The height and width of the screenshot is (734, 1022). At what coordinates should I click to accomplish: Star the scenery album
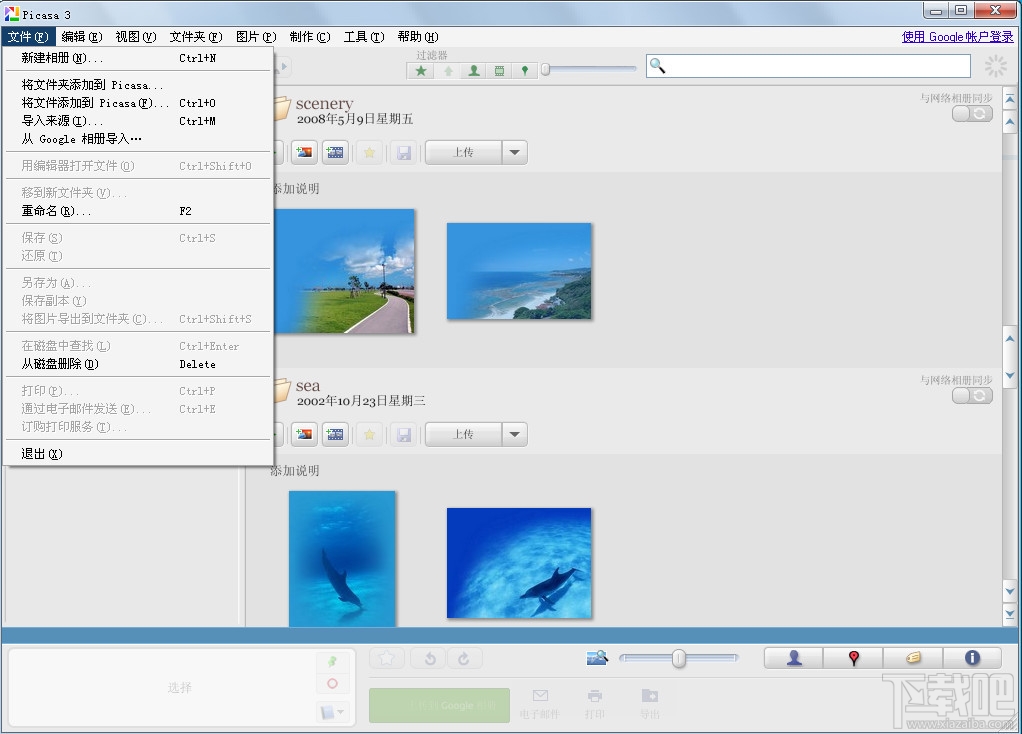pos(370,151)
